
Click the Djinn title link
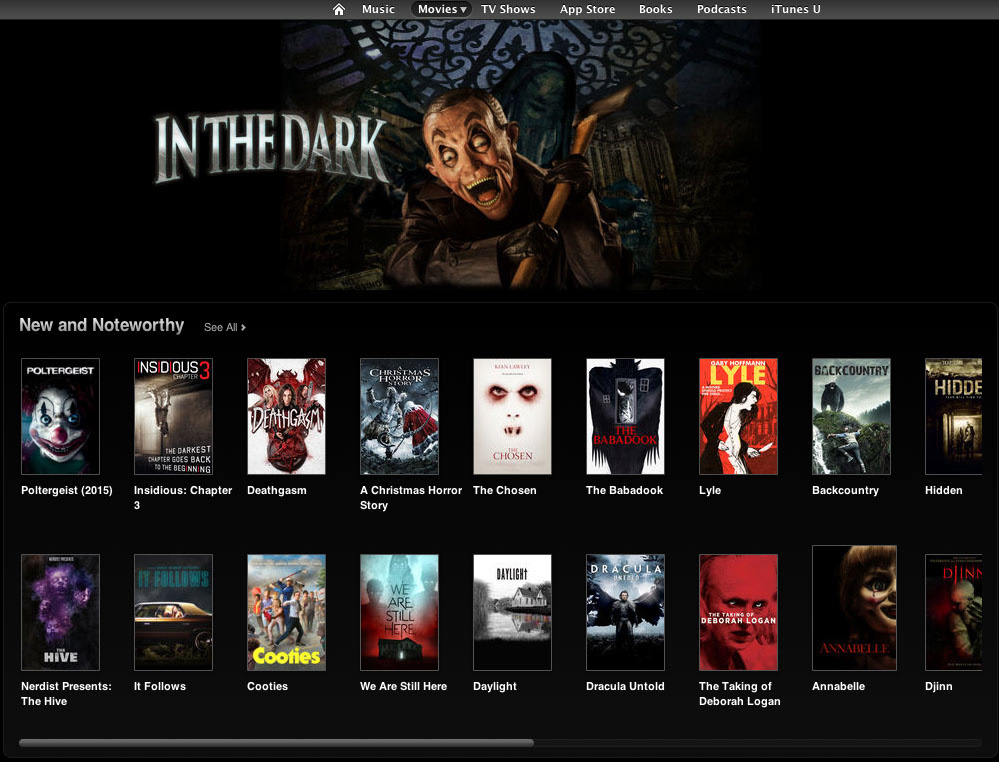(938, 687)
